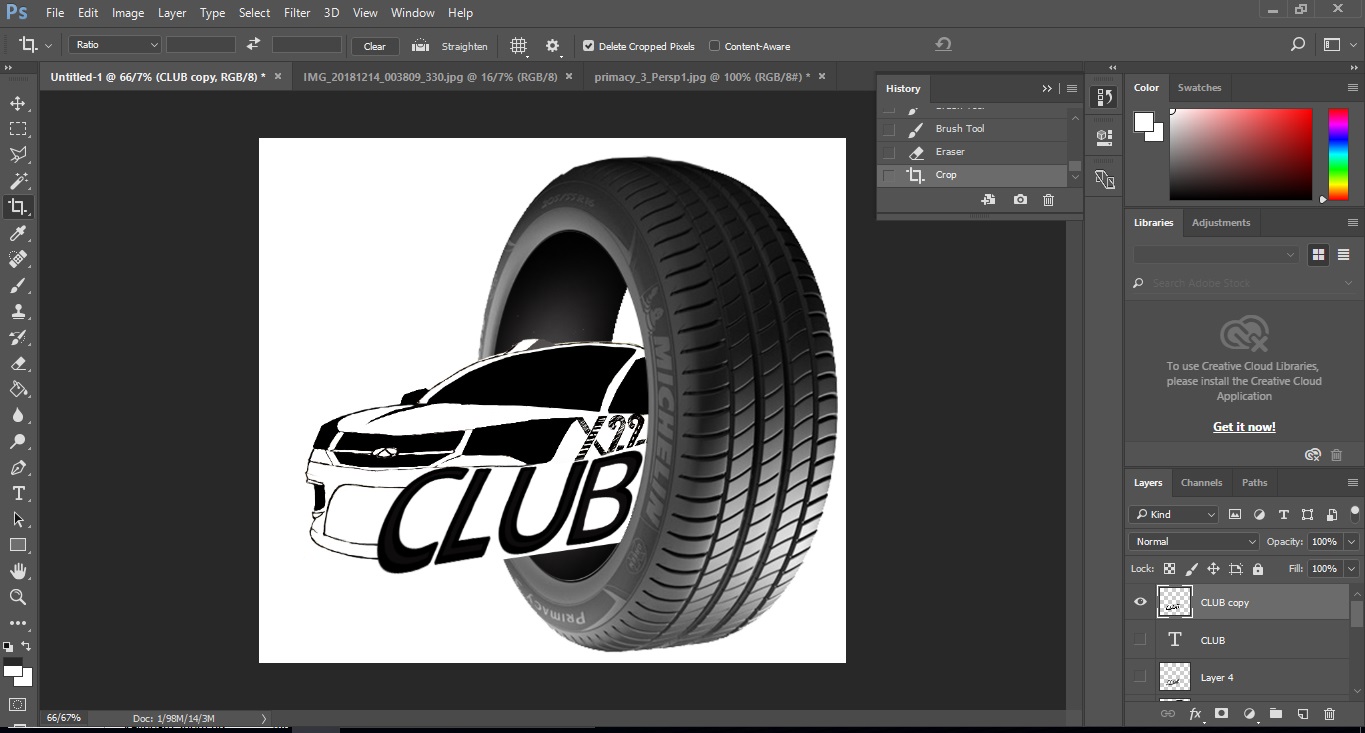
Task: Select the Clone Stamp tool
Action: (18, 311)
